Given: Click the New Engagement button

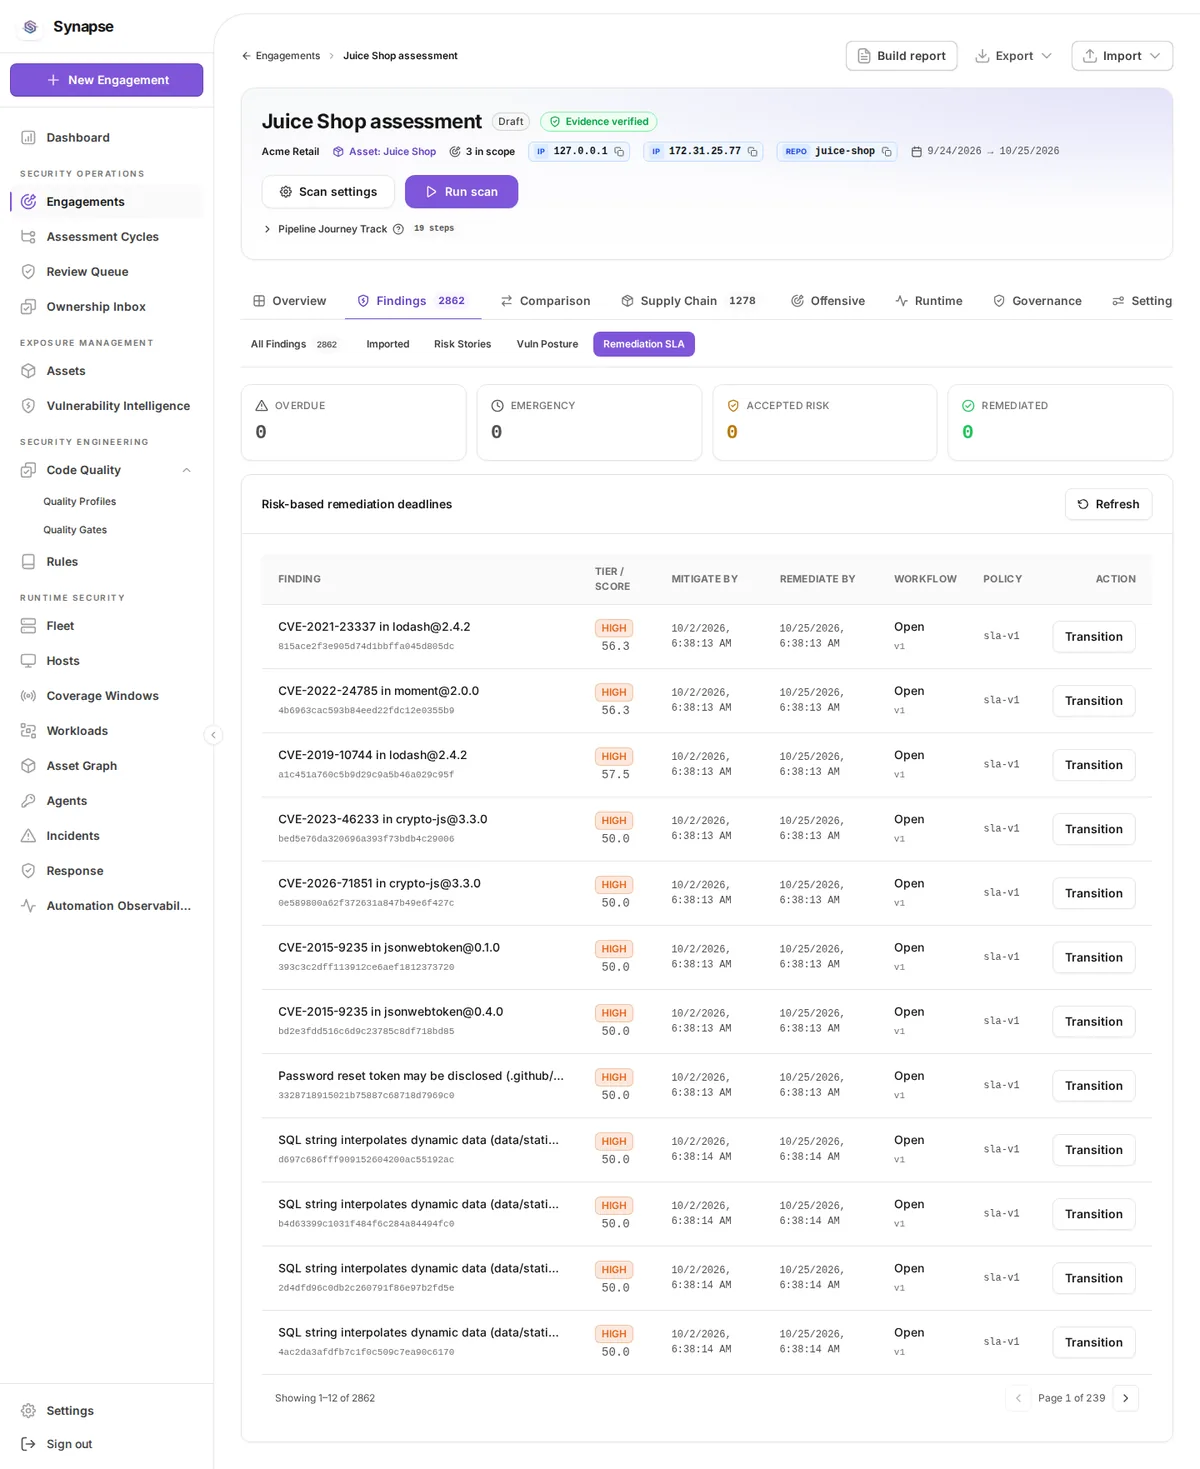Looking at the screenshot, I should (106, 80).
